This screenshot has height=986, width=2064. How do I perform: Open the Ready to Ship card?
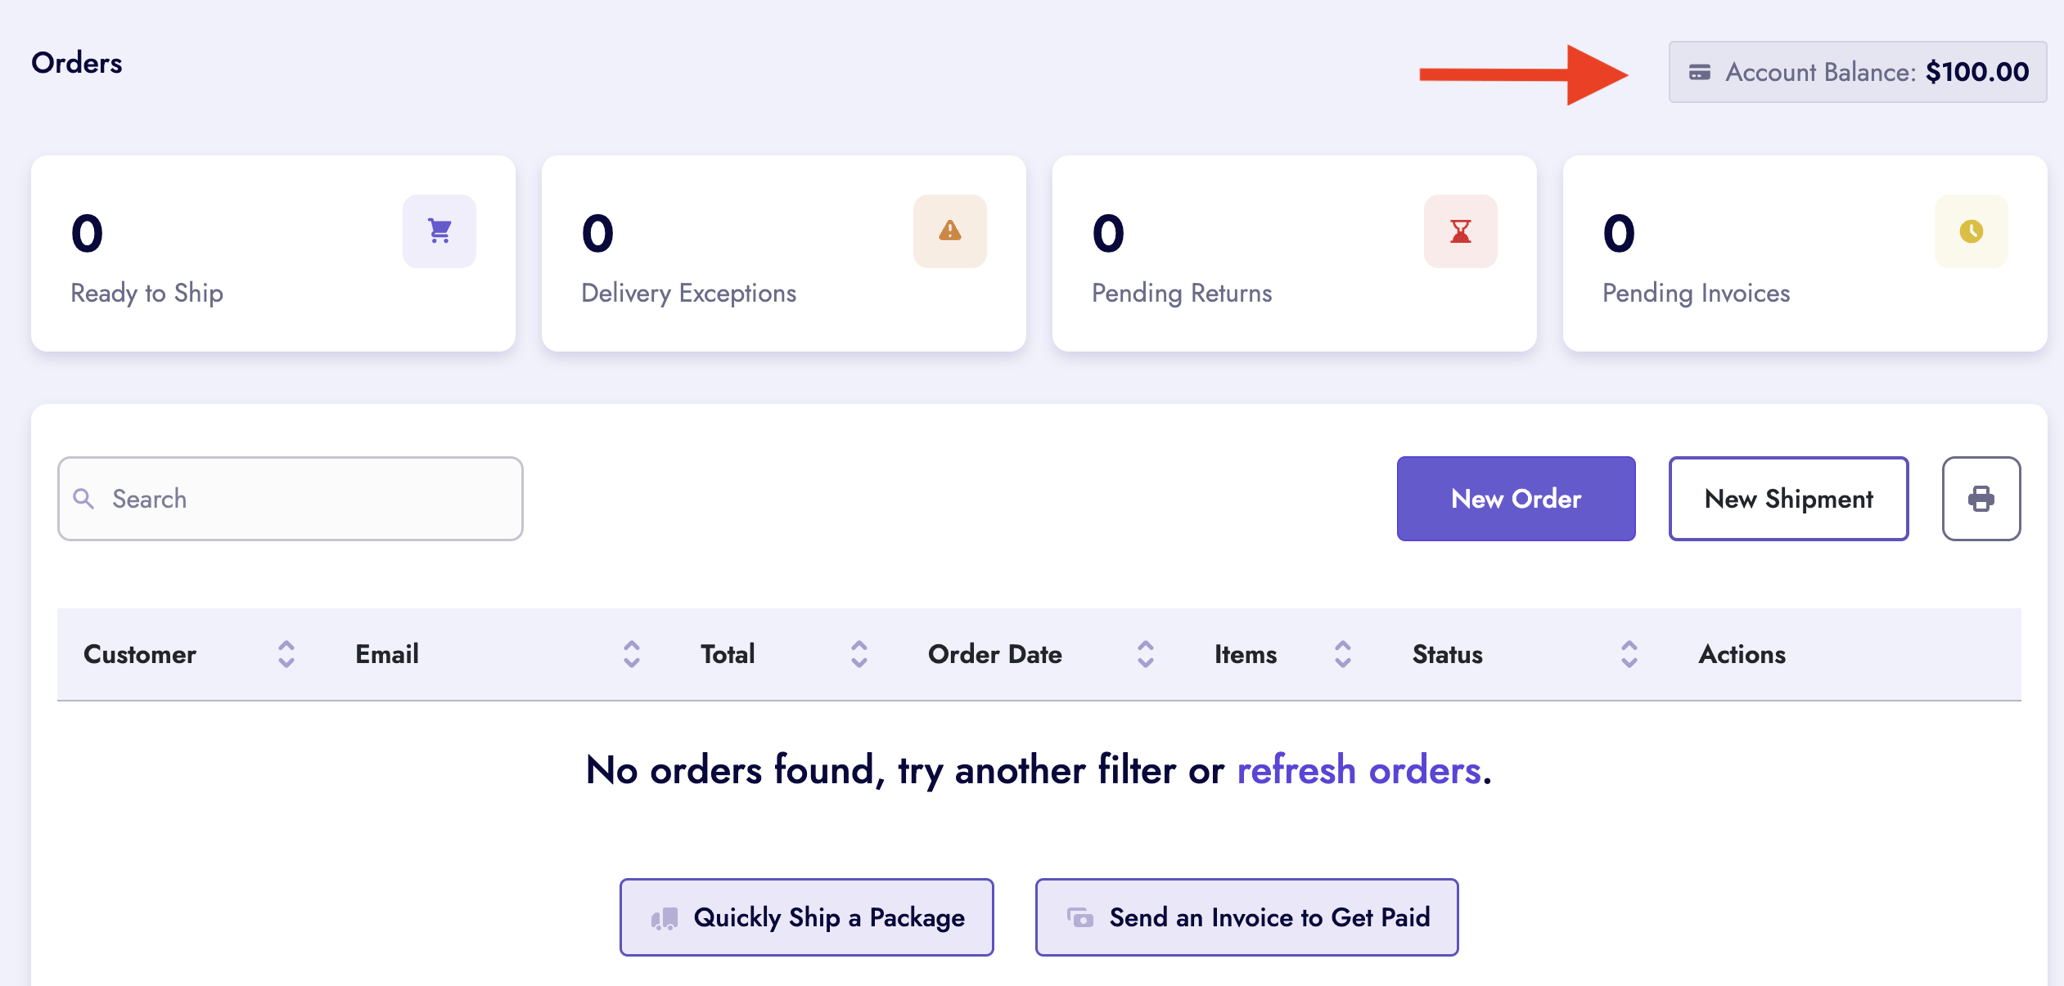point(273,253)
